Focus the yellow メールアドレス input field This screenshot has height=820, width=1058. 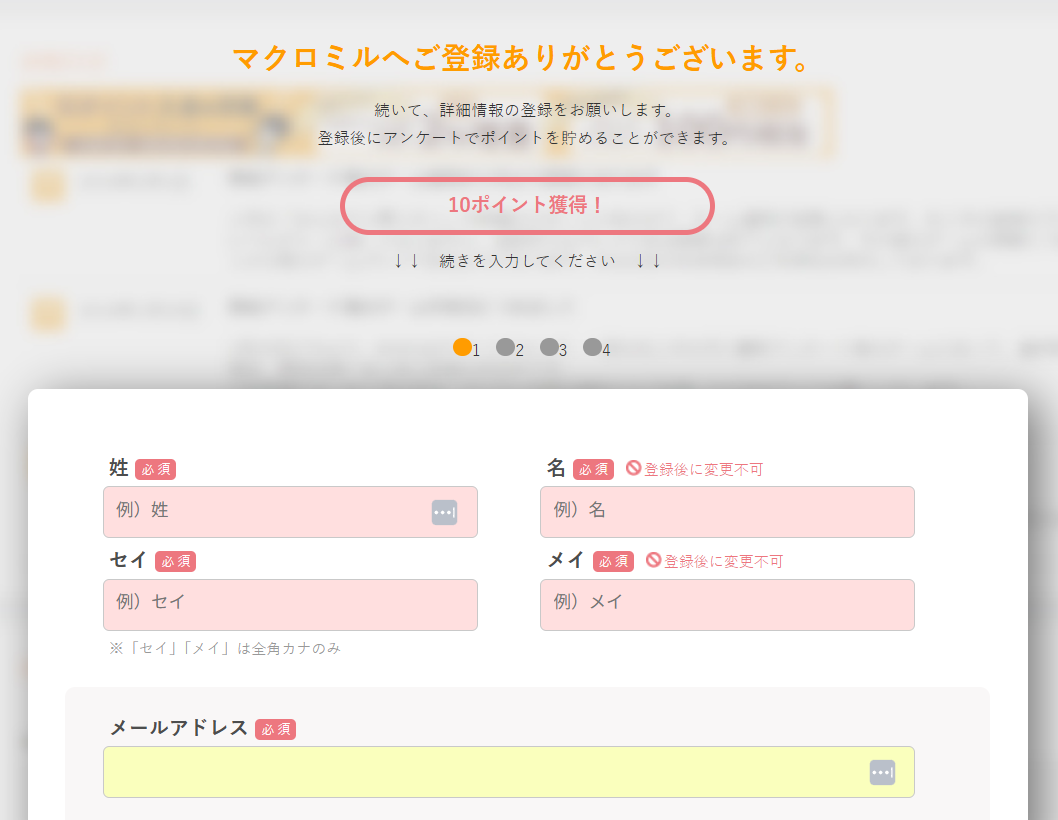tap(480, 772)
